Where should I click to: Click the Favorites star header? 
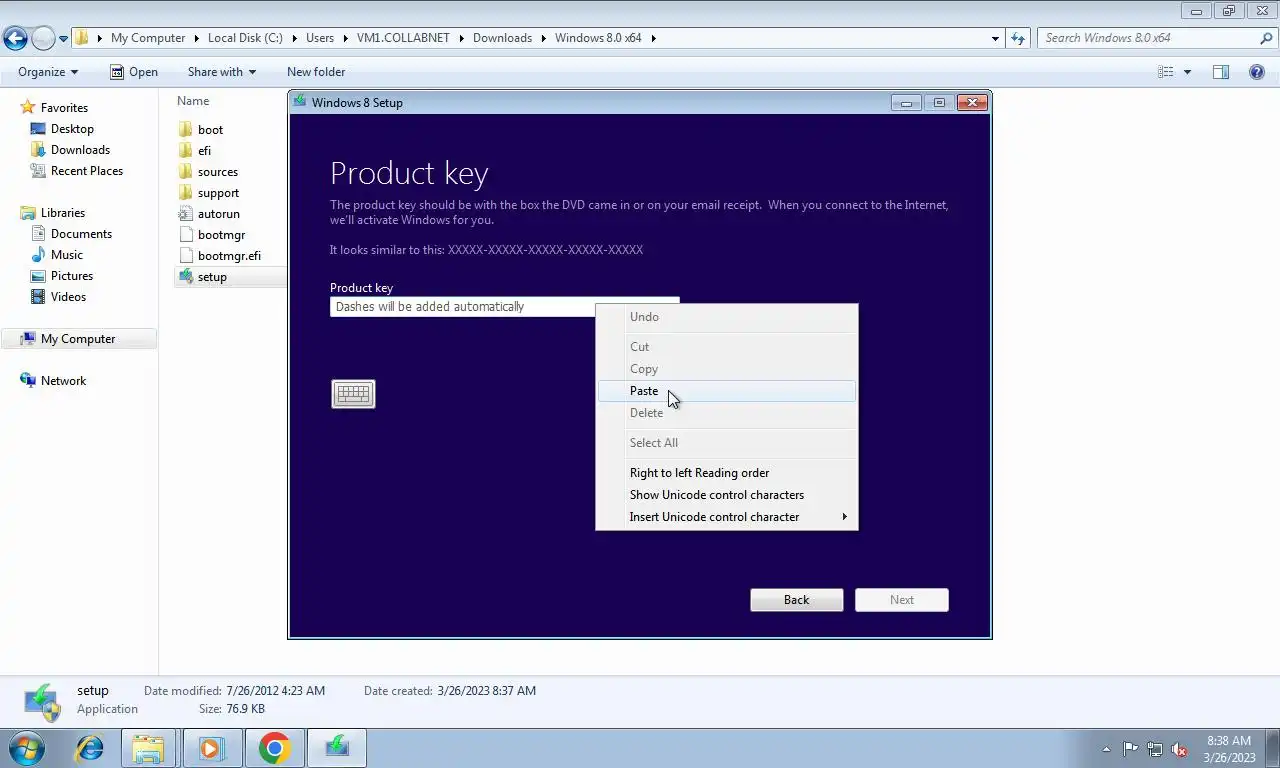tap(28, 108)
